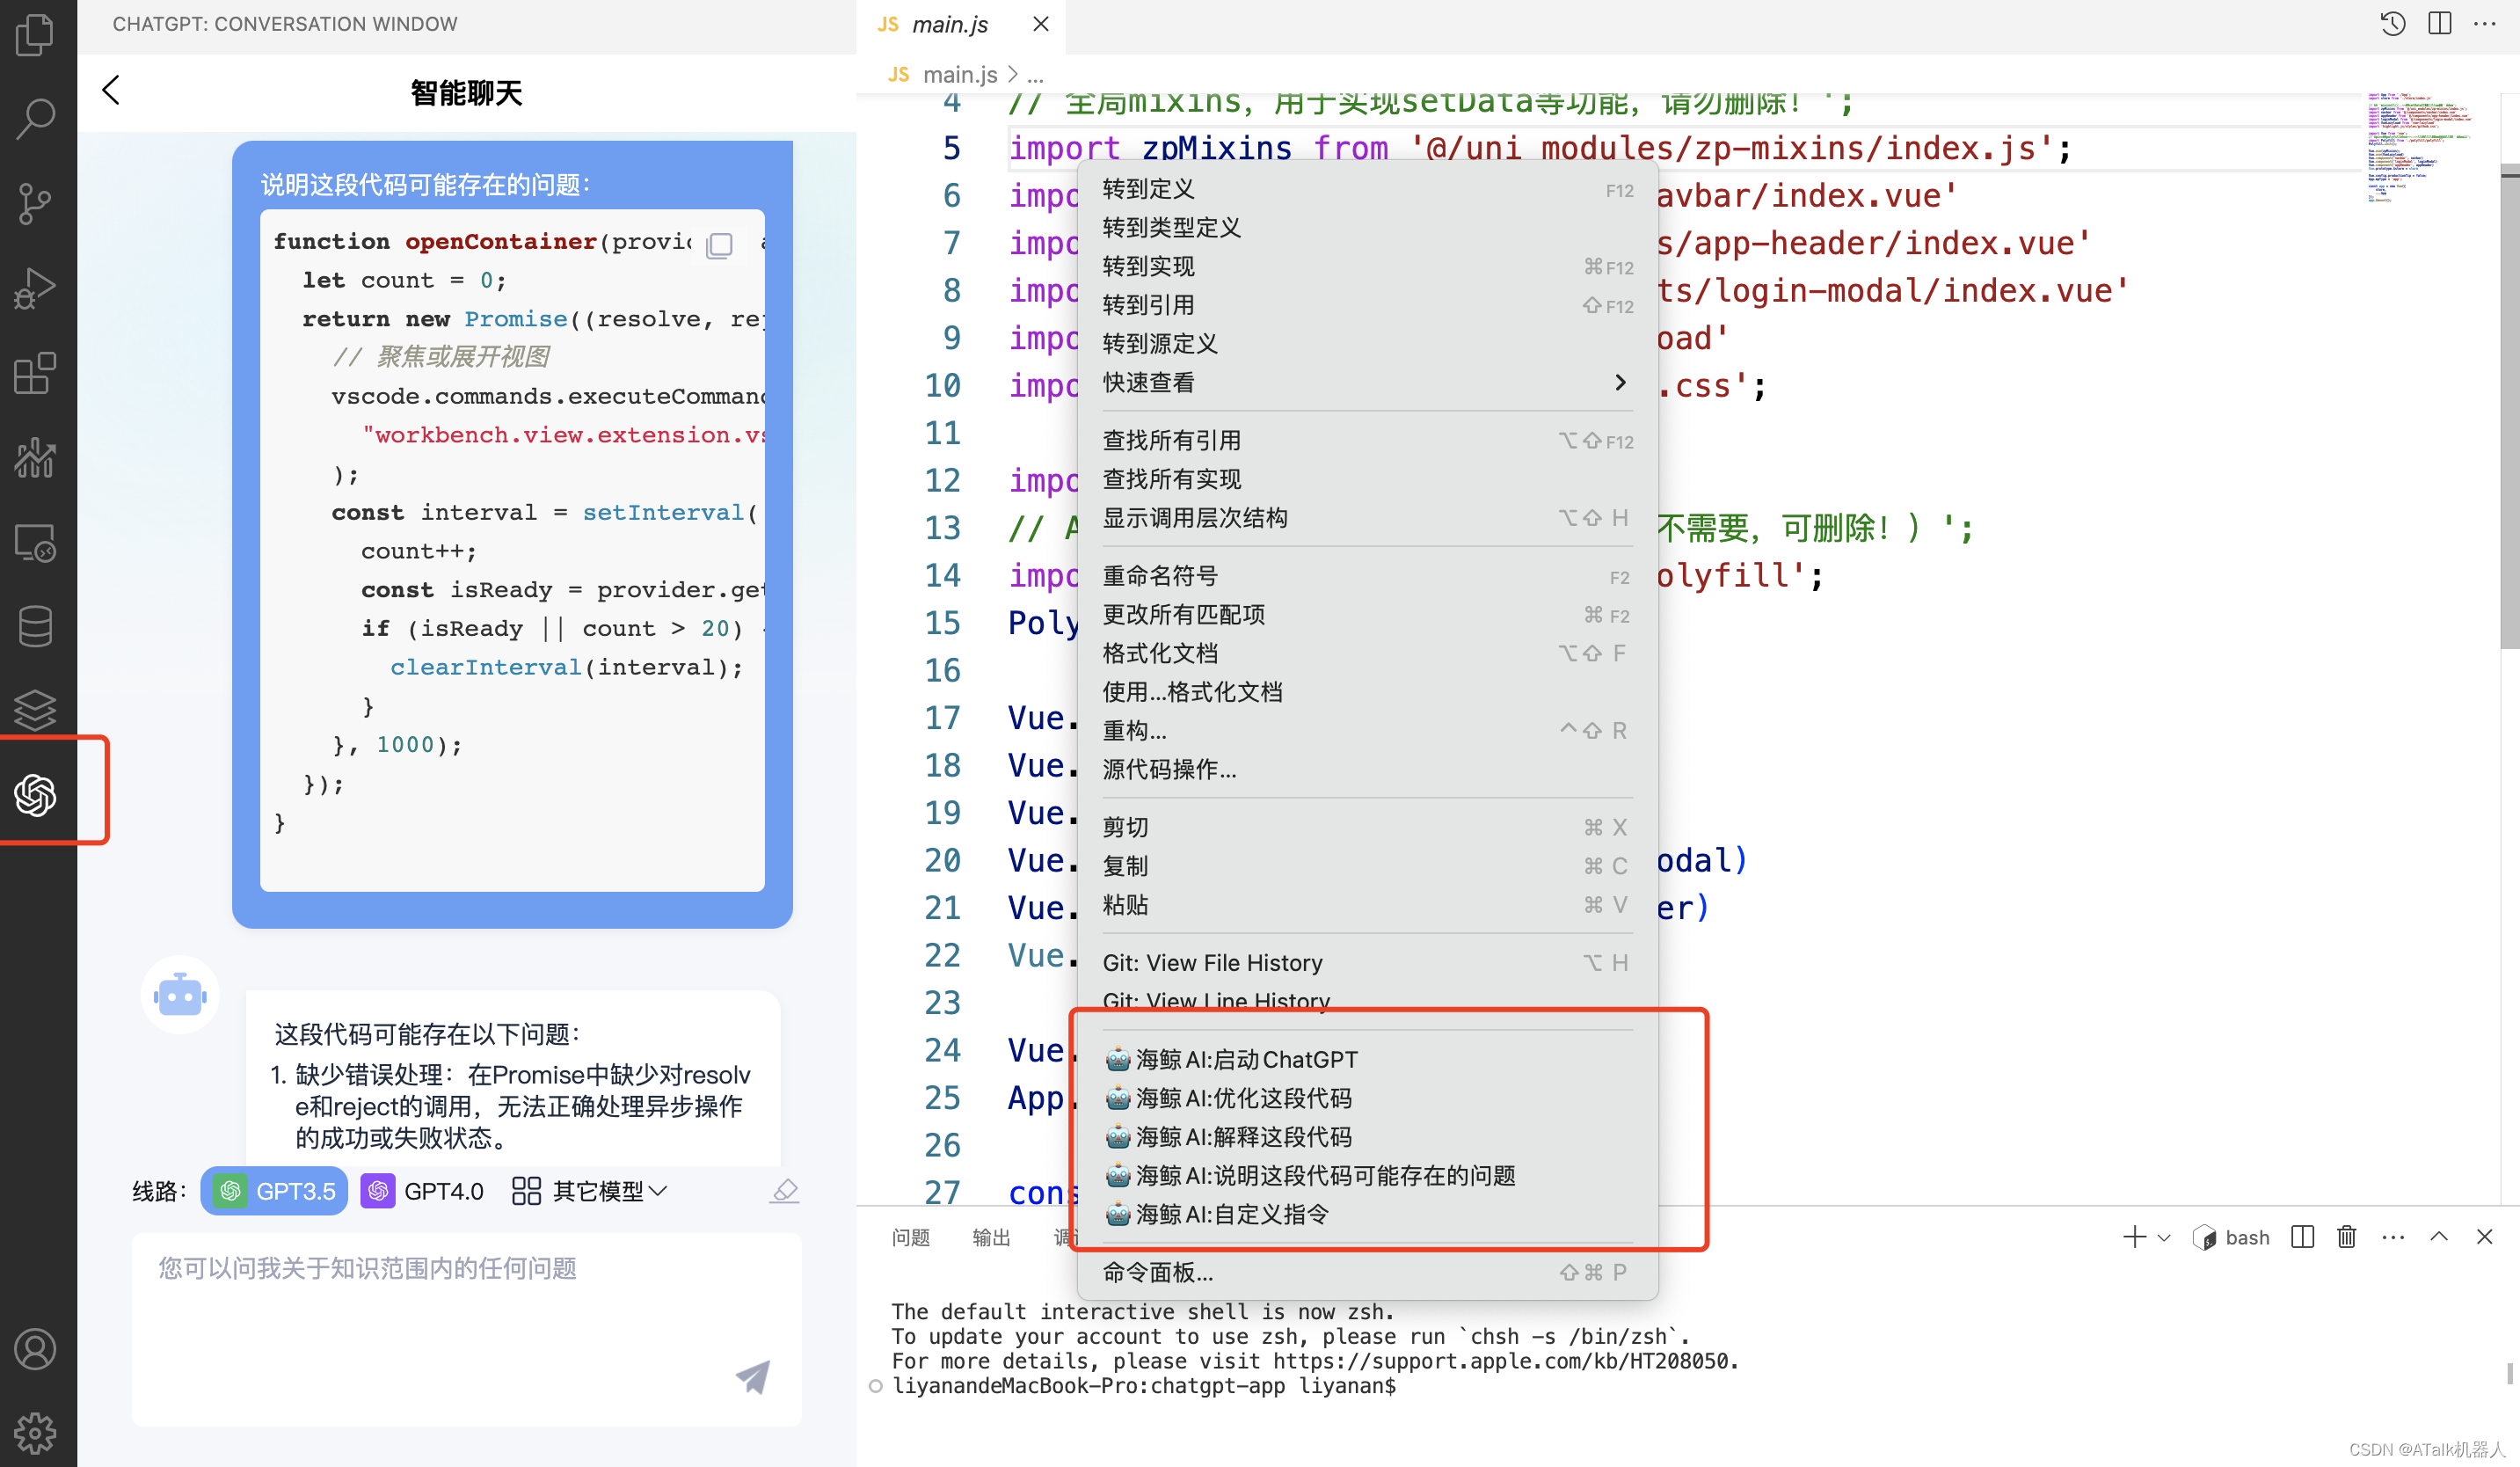Click the back arrow in chat header
This screenshot has height=1467, width=2520.
click(111, 90)
